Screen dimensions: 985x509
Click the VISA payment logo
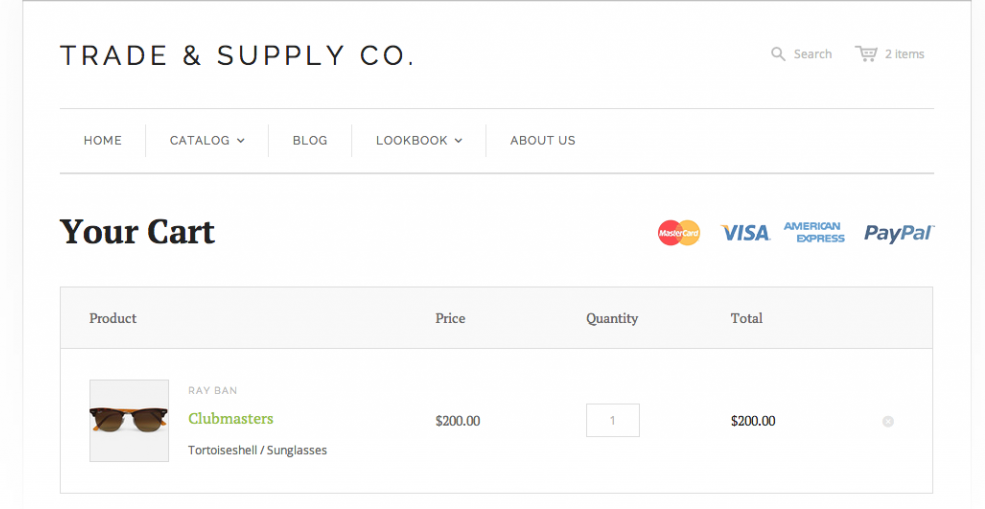[x=745, y=233]
